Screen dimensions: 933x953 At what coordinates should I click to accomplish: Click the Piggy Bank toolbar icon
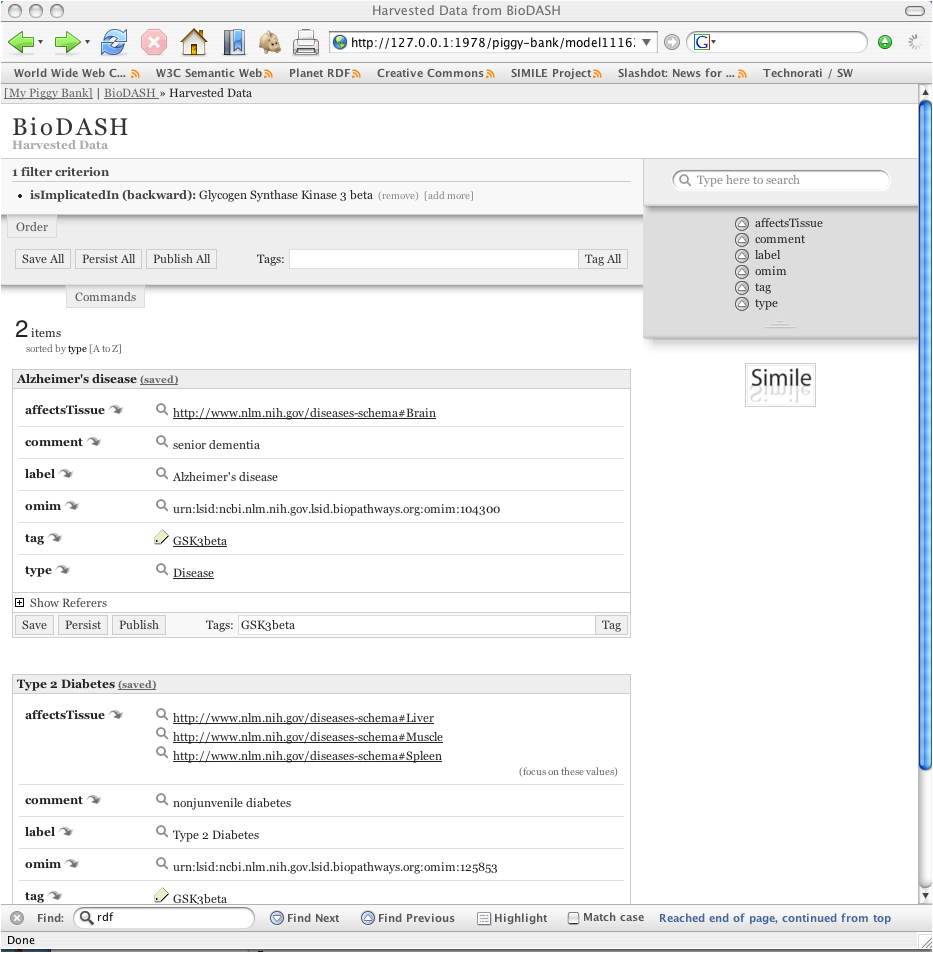coord(269,42)
